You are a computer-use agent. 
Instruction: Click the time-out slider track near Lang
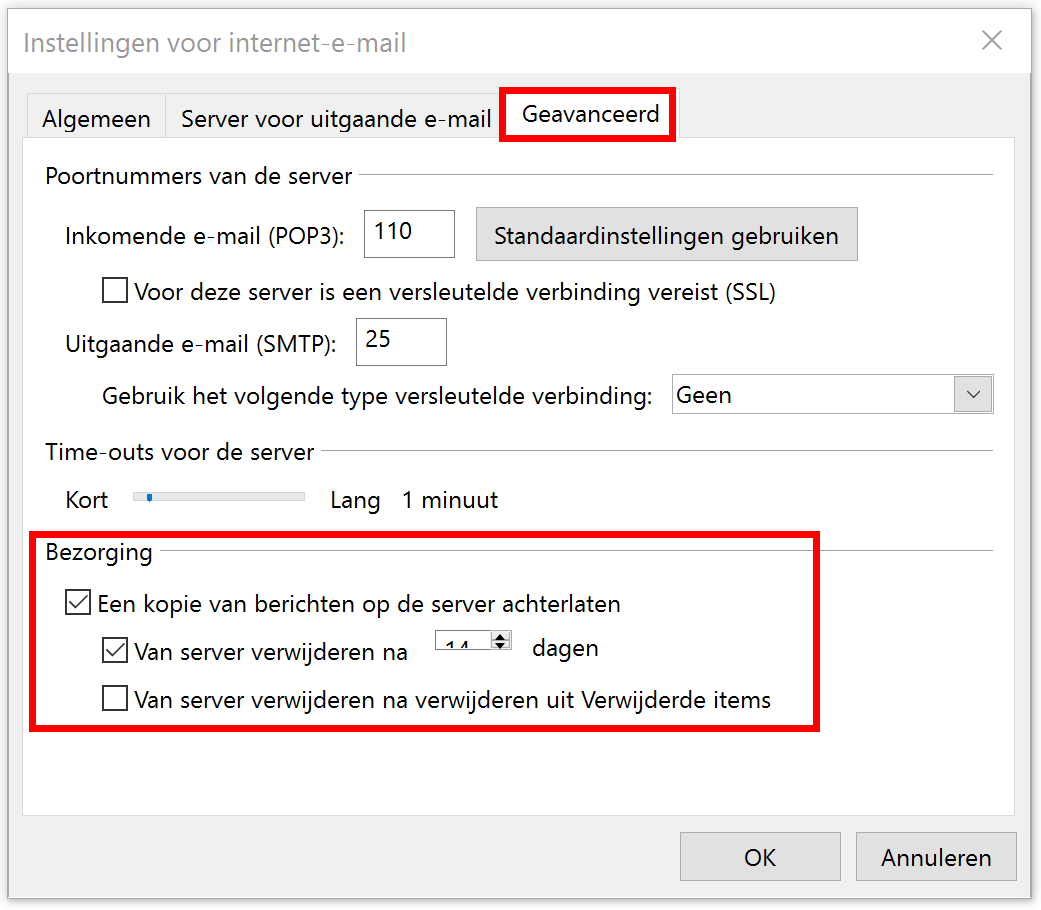click(x=290, y=497)
